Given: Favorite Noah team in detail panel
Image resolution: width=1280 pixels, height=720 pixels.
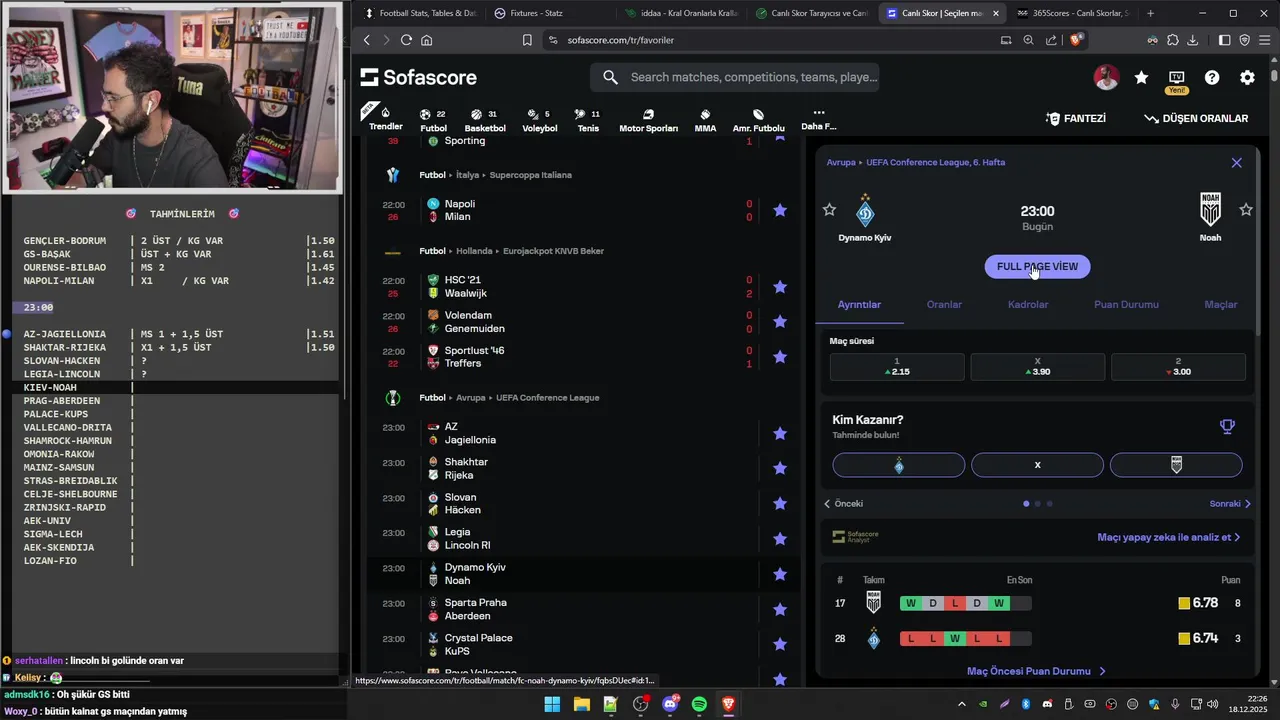Looking at the screenshot, I should click(1246, 209).
